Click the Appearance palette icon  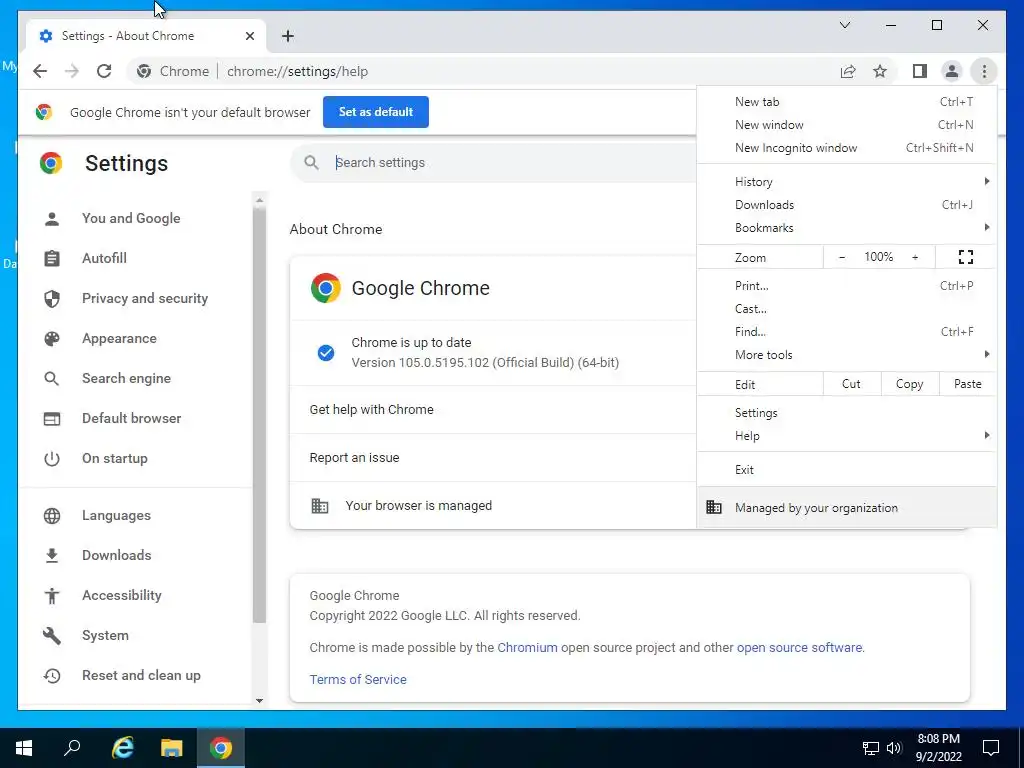point(52,338)
